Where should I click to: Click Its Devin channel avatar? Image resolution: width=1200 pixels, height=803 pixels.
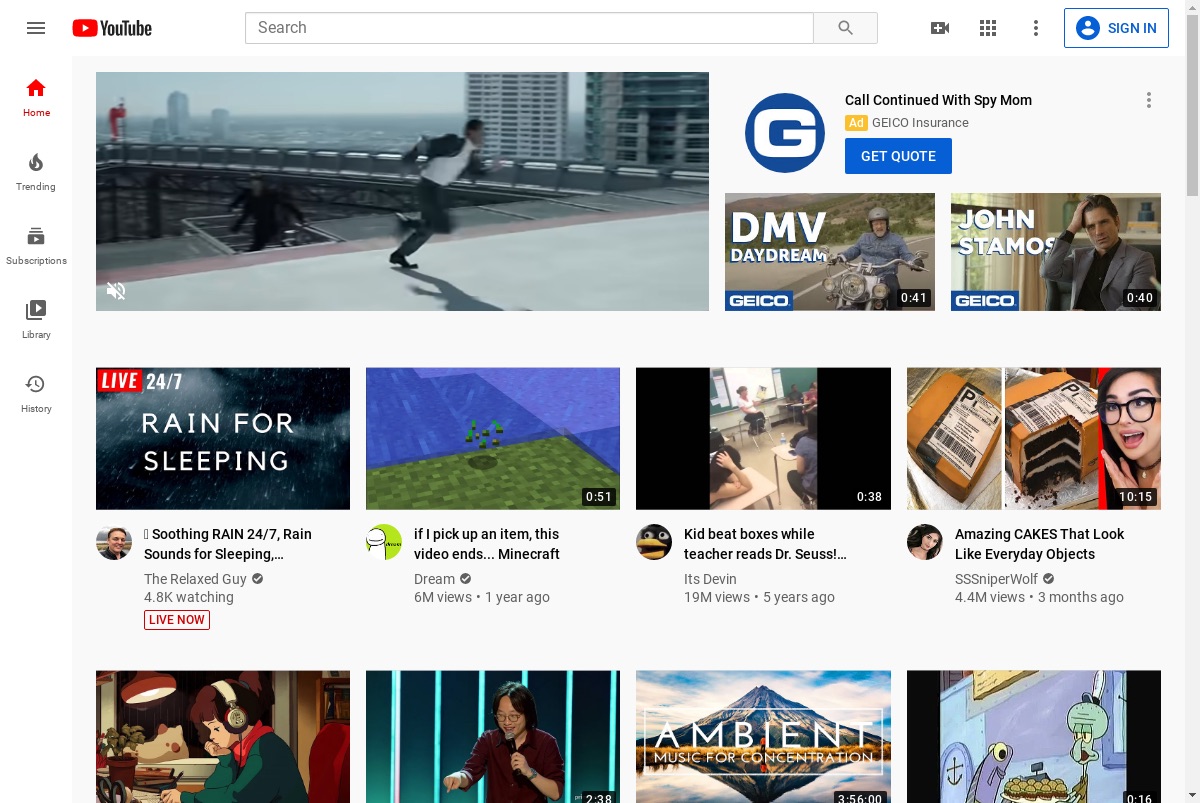click(x=654, y=542)
